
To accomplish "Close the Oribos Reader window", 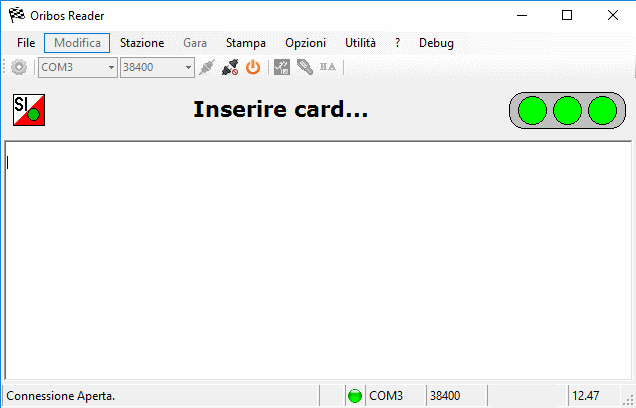I will (613, 15).
